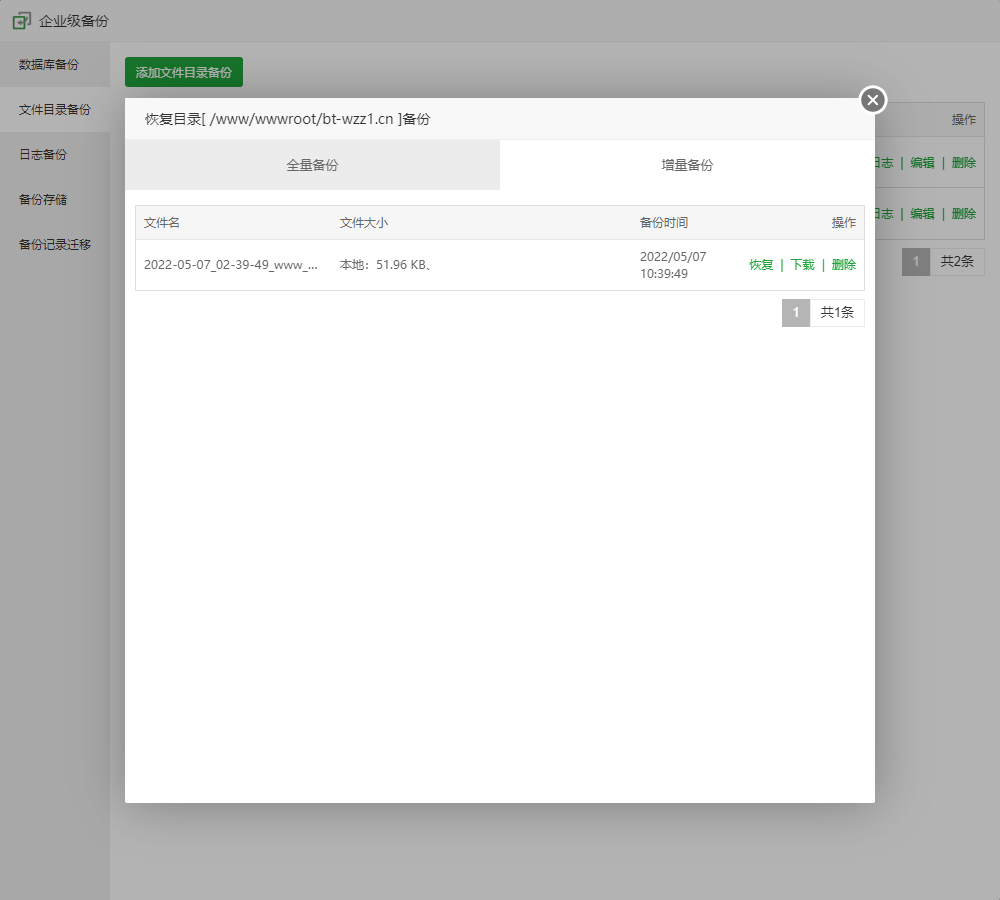
Task: Click 恢复 for the 2022-05-07 backup
Action: click(761, 265)
